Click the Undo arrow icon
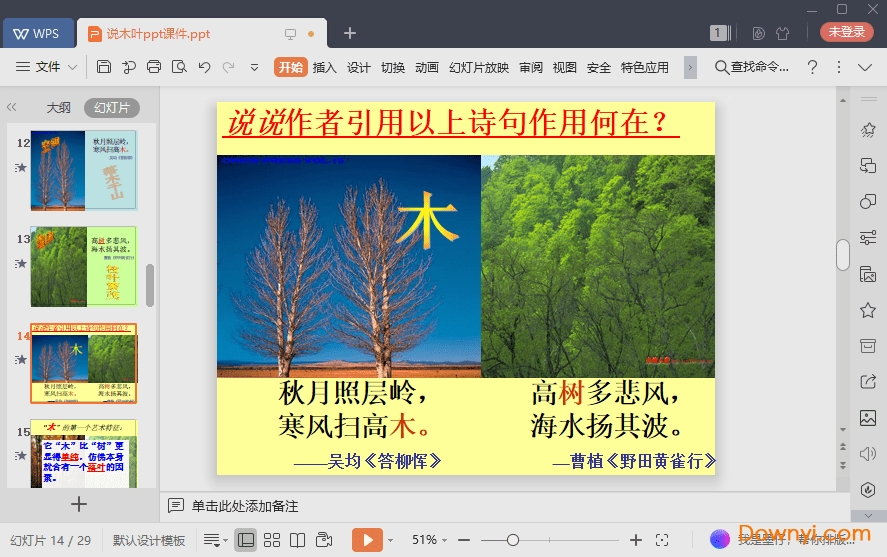This screenshot has height=557, width=887. point(204,67)
